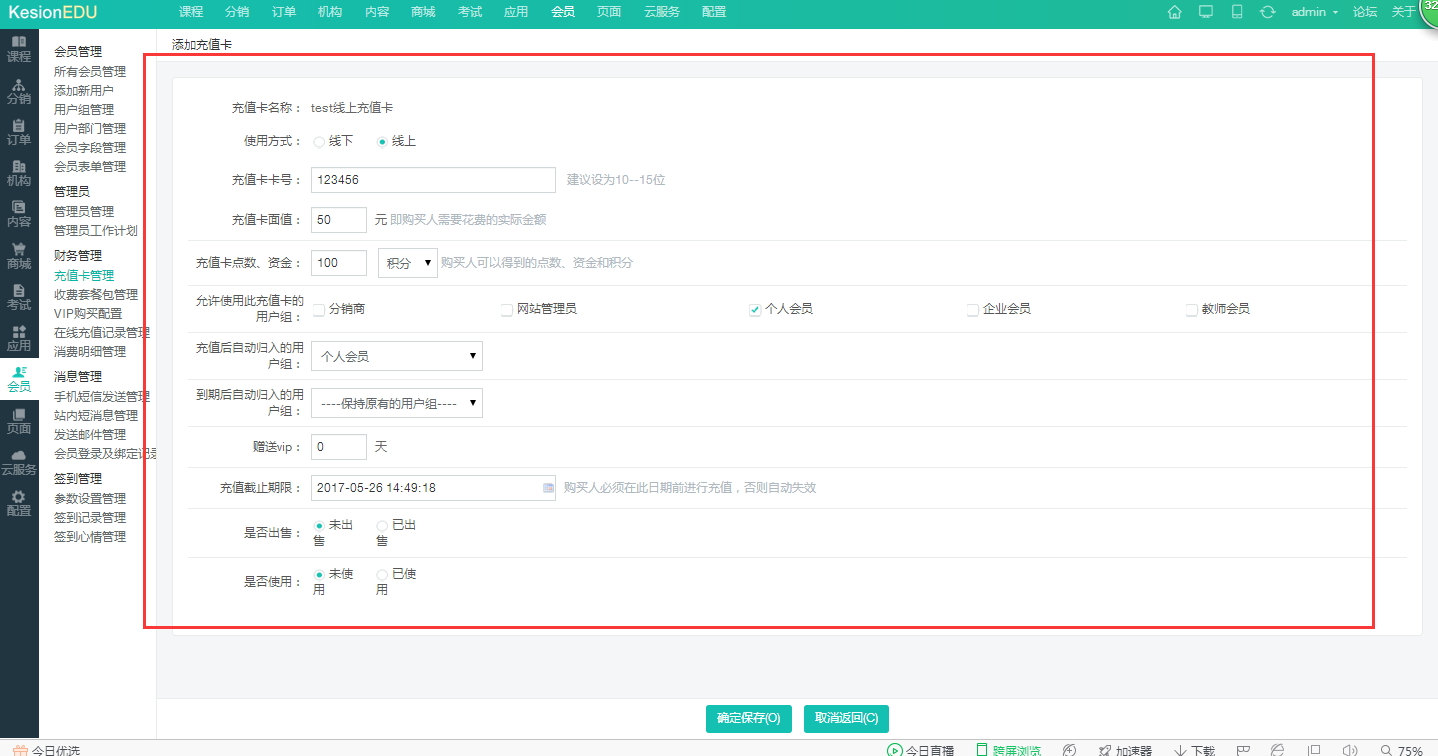This screenshot has height=756, width=1438.
Task: Click the 充值截止期限 date input field
Action: [430, 487]
